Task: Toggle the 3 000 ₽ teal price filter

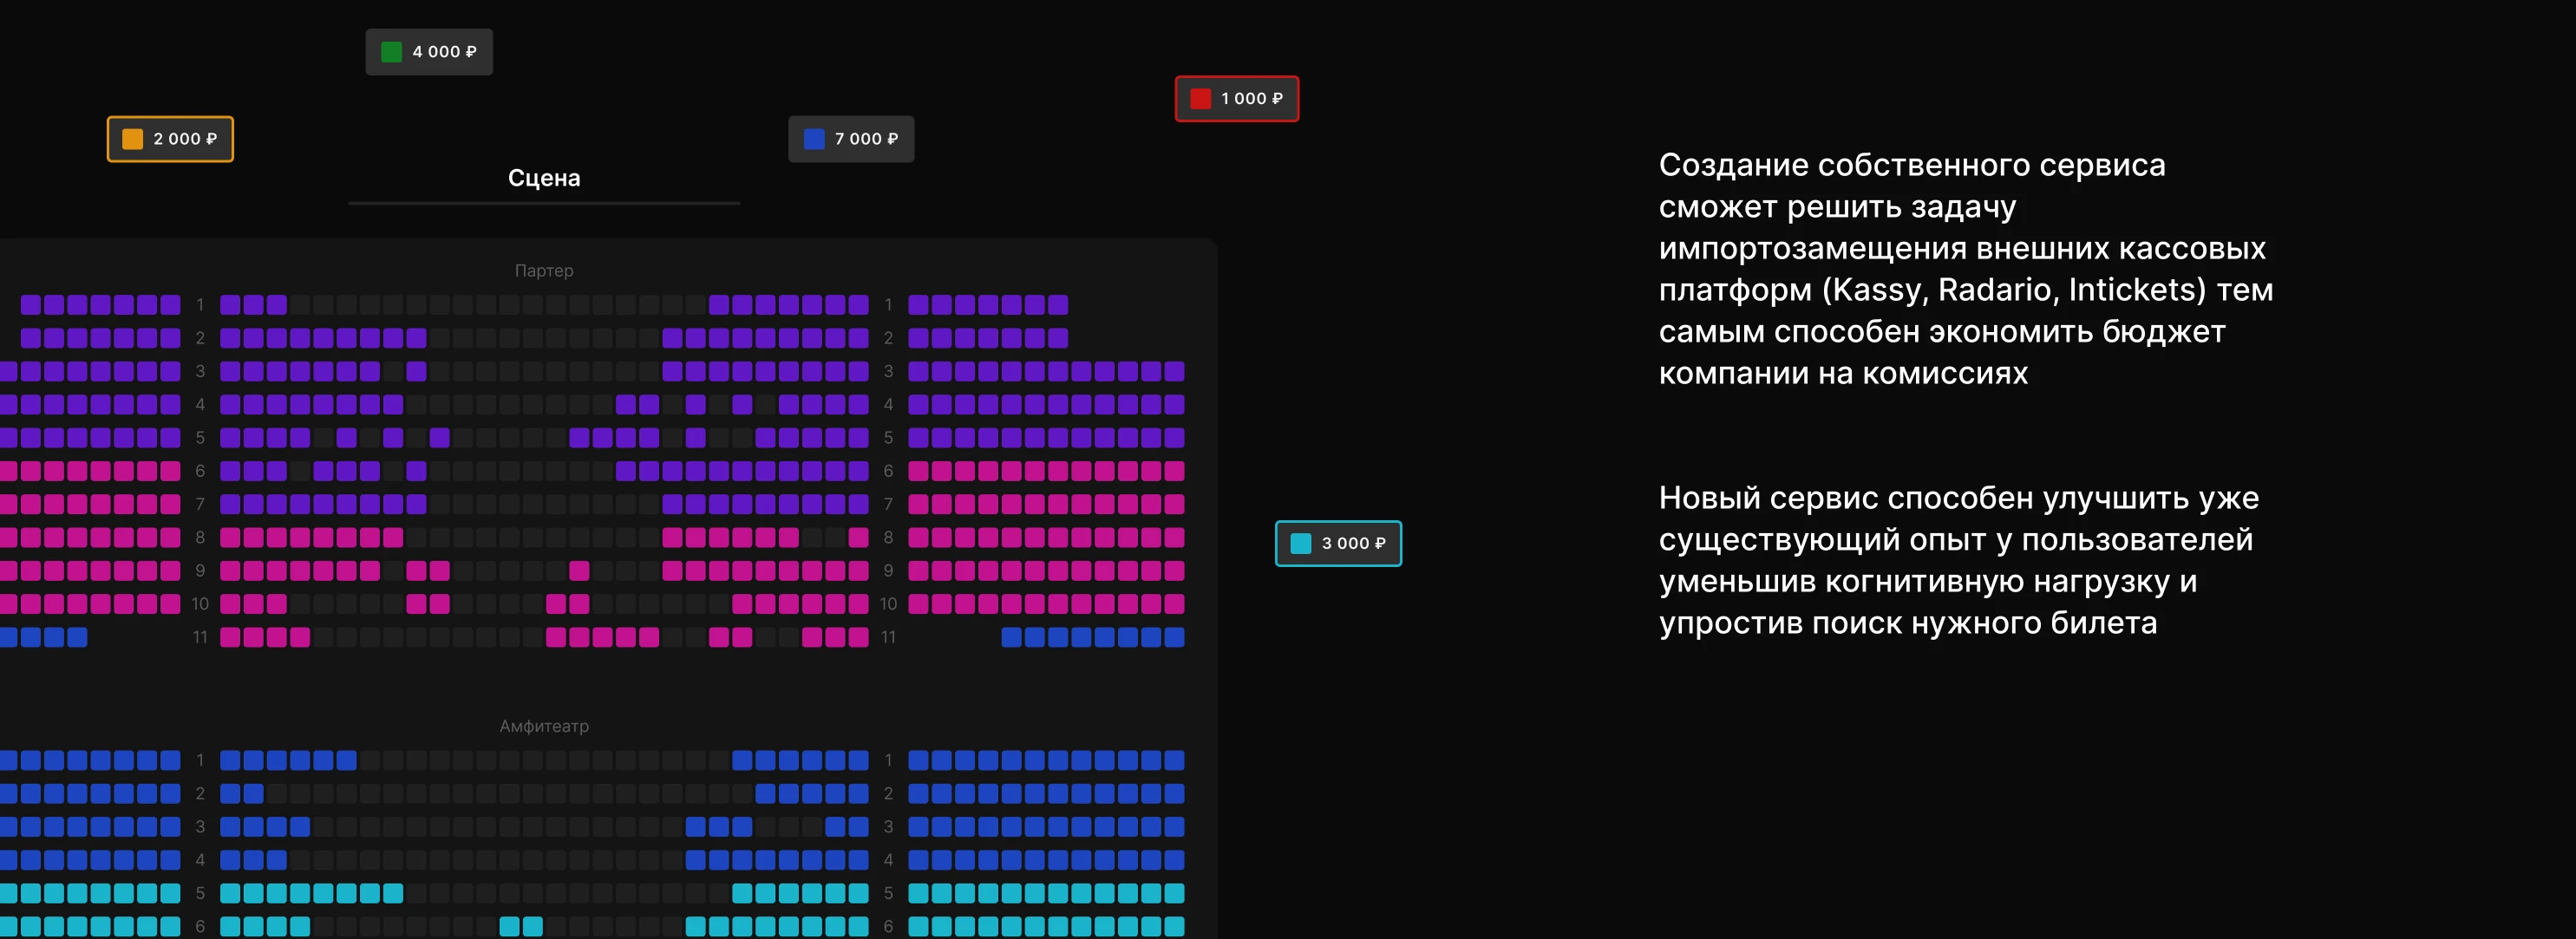Action: 1338,544
